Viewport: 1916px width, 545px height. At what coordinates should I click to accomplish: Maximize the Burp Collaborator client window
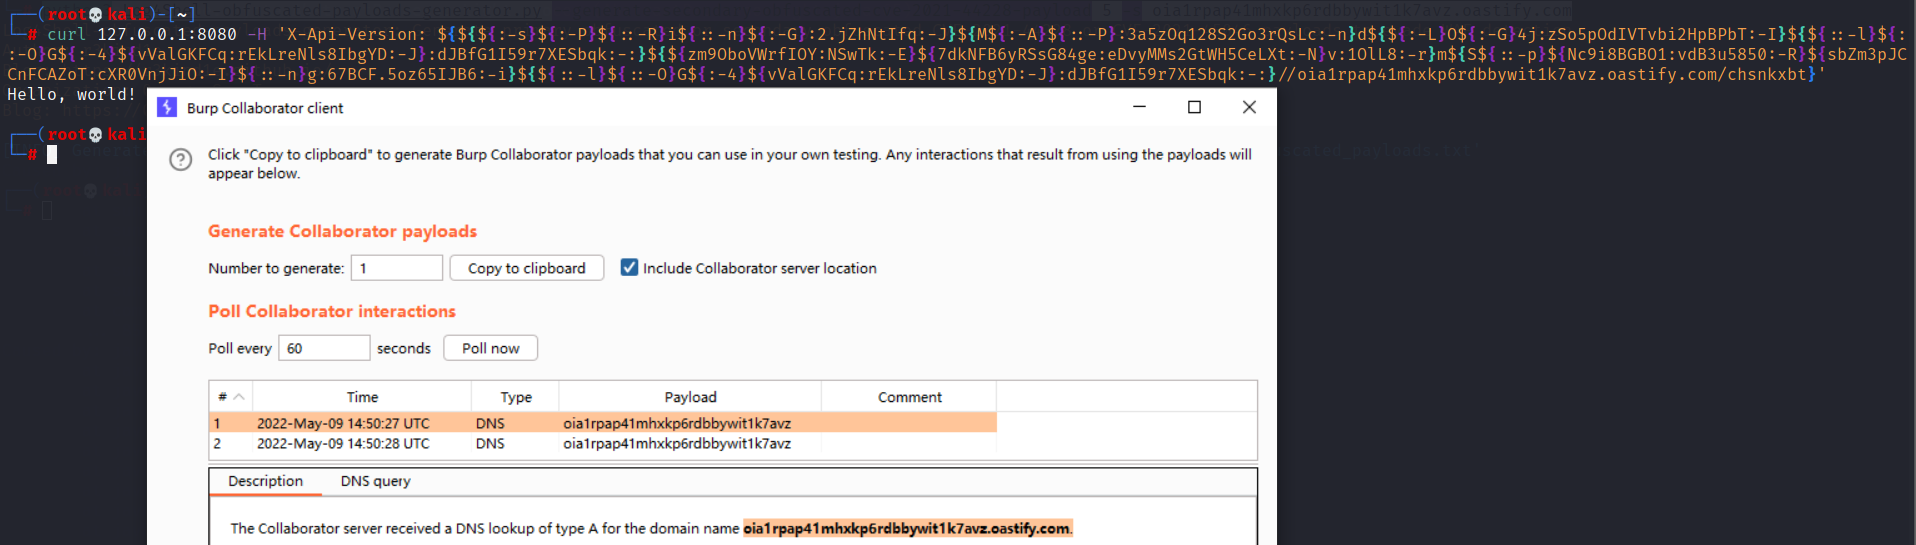pyautogui.click(x=1194, y=107)
